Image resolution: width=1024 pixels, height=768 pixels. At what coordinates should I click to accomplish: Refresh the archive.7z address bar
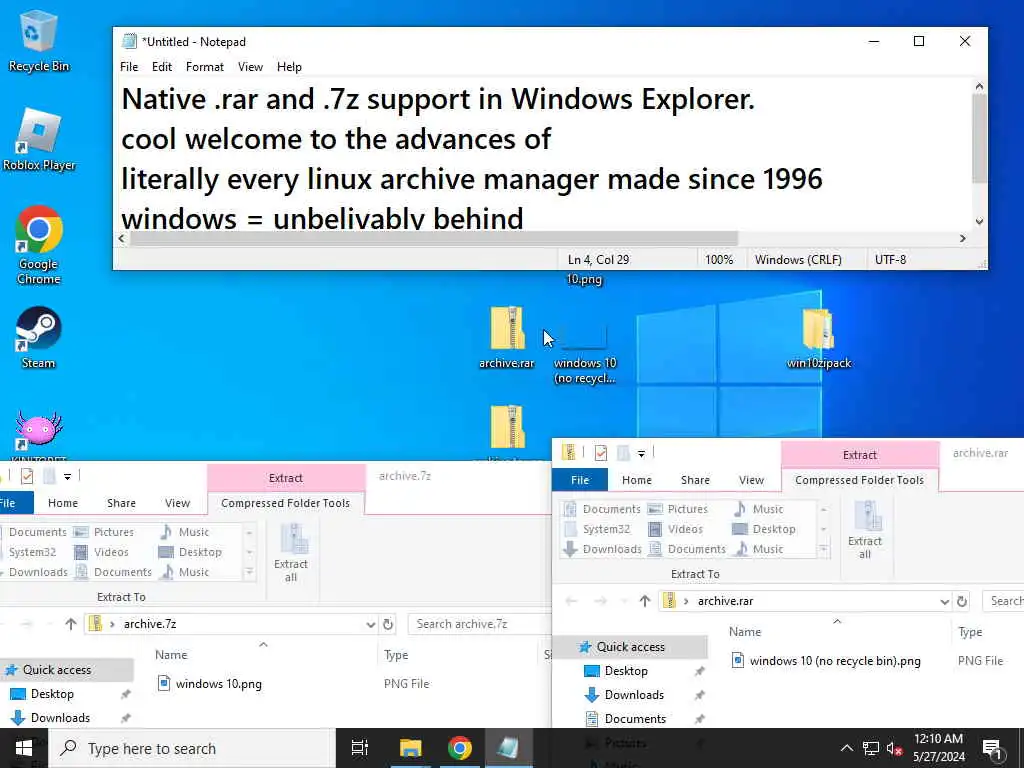pos(388,624)
